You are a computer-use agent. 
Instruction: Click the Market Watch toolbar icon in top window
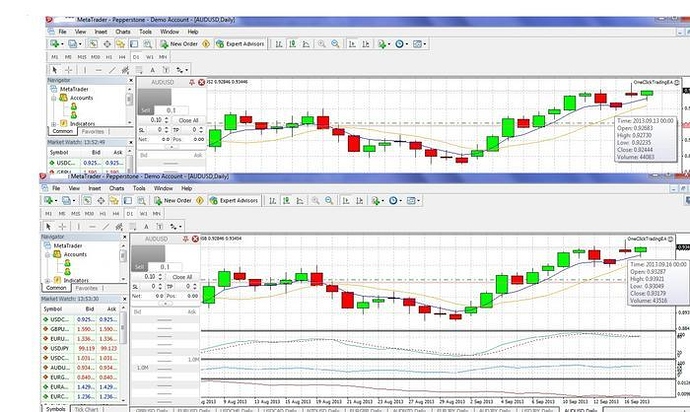click(93, 44)
